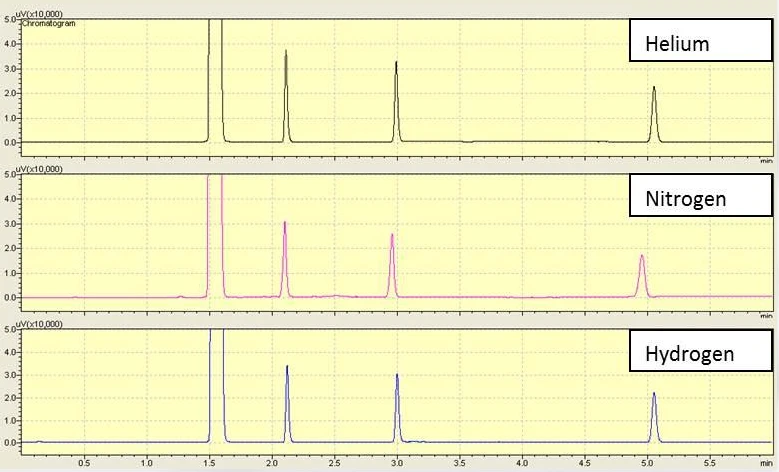
Task: Click the uV(x10,000) unit label of Helium plot
Action: (39, 14)
